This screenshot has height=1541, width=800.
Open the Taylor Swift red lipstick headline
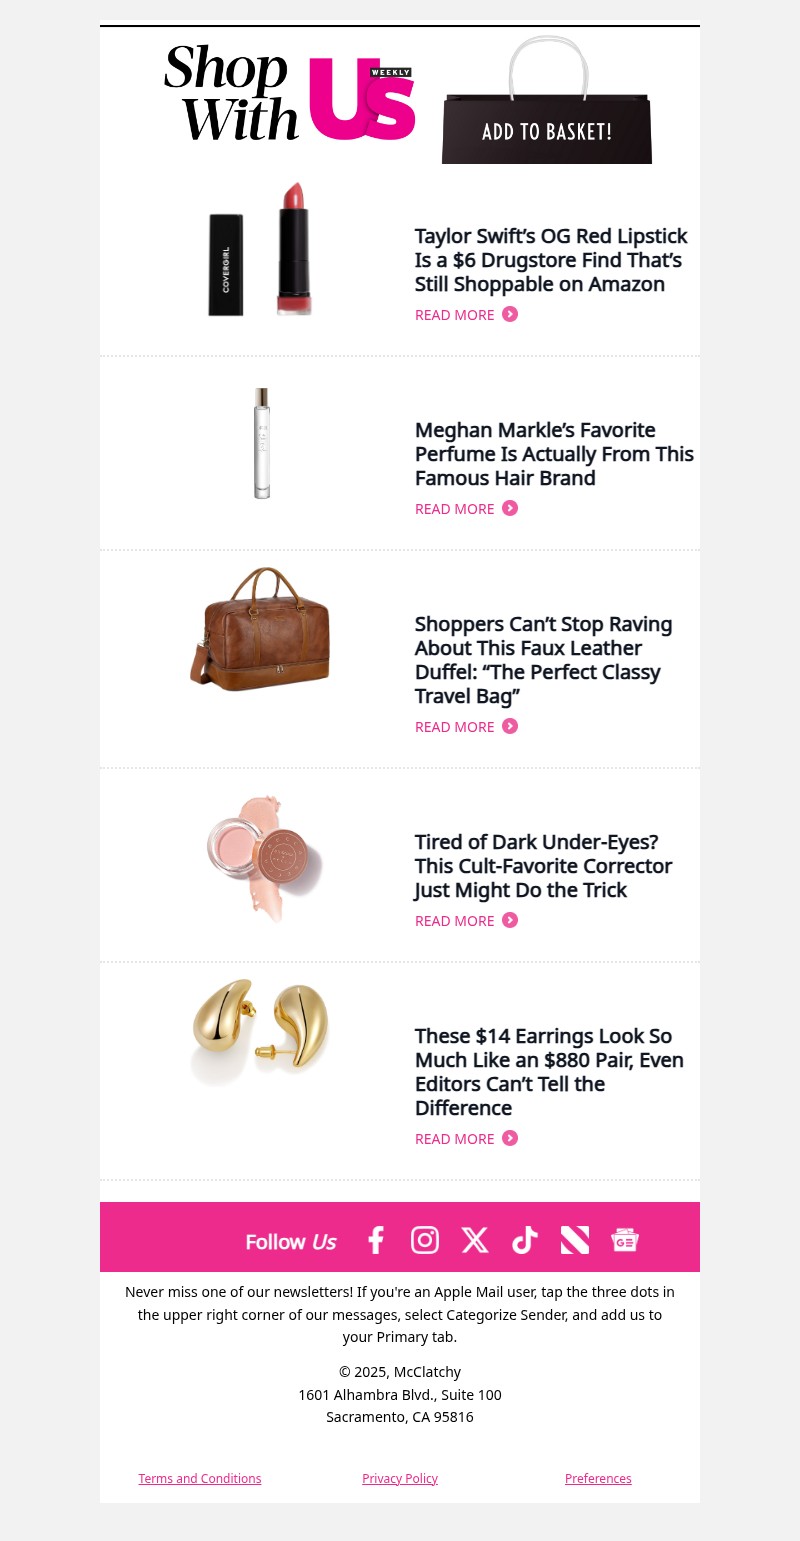(551, 260)
